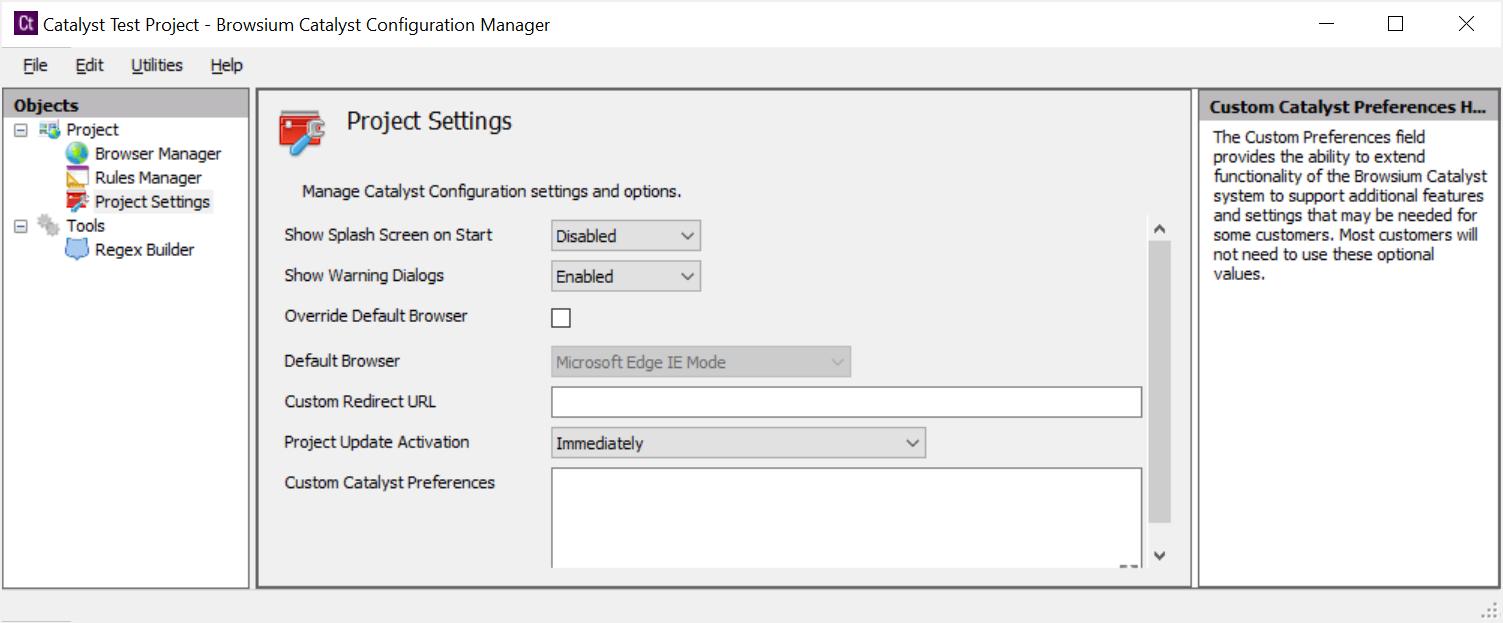Click the Custom Redirect URL field
The width and height of the screenshot is (1503, 623).
(x=845, y=401)
